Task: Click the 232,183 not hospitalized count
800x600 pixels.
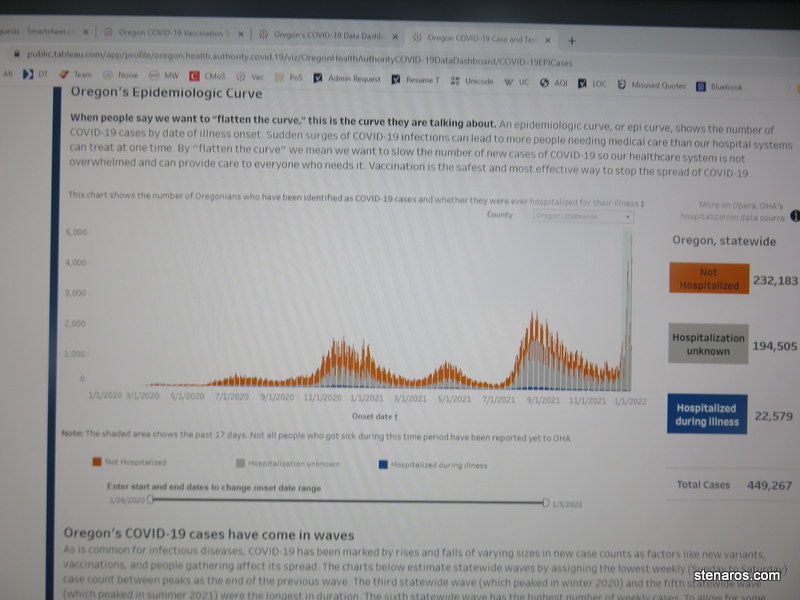Action: pos(776,281)
